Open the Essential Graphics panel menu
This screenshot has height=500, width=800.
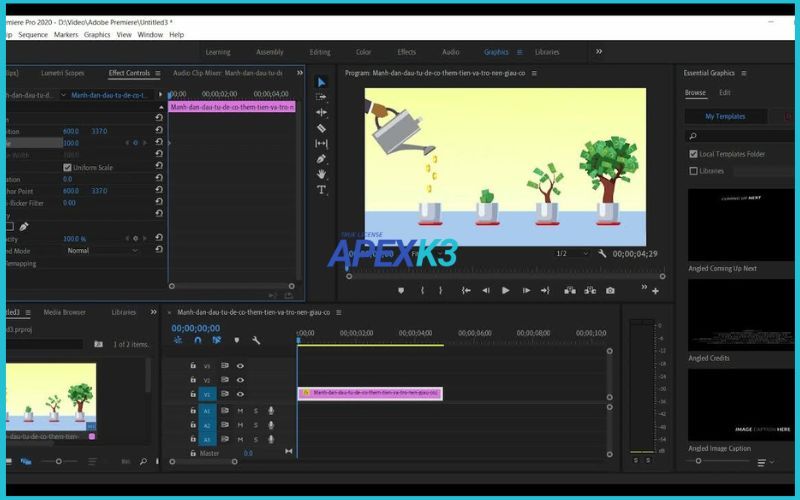[x=744, y=73]
